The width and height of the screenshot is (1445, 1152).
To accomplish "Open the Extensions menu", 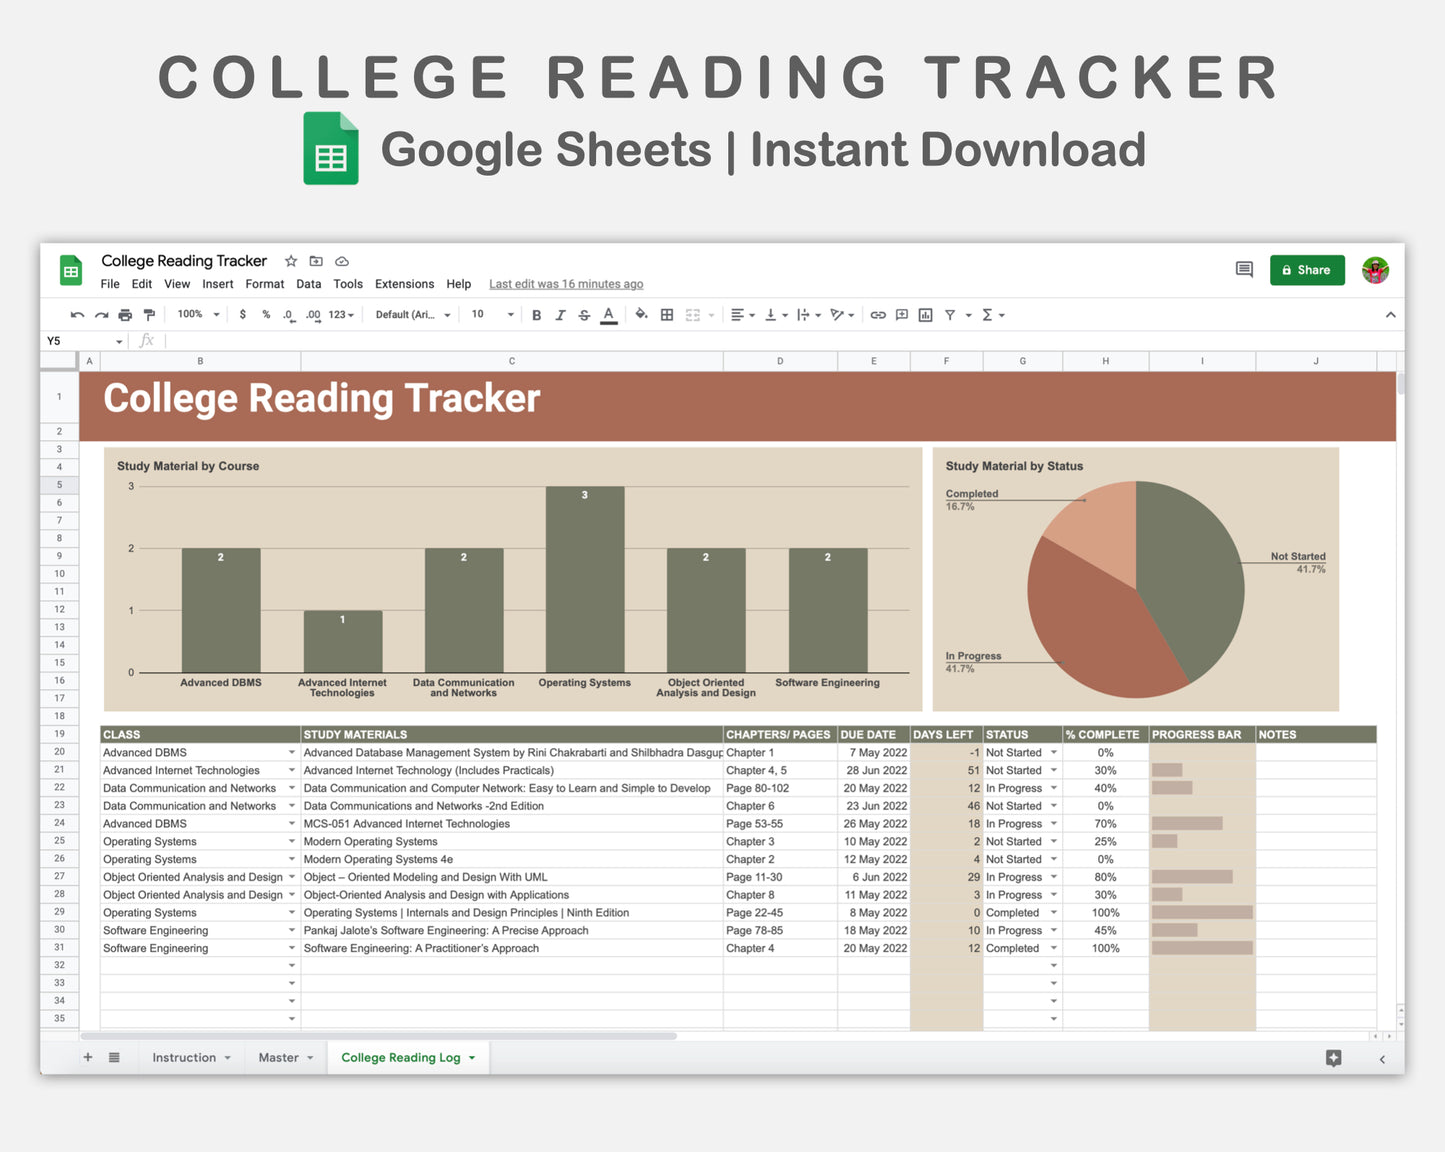I will tap(404, 284).
